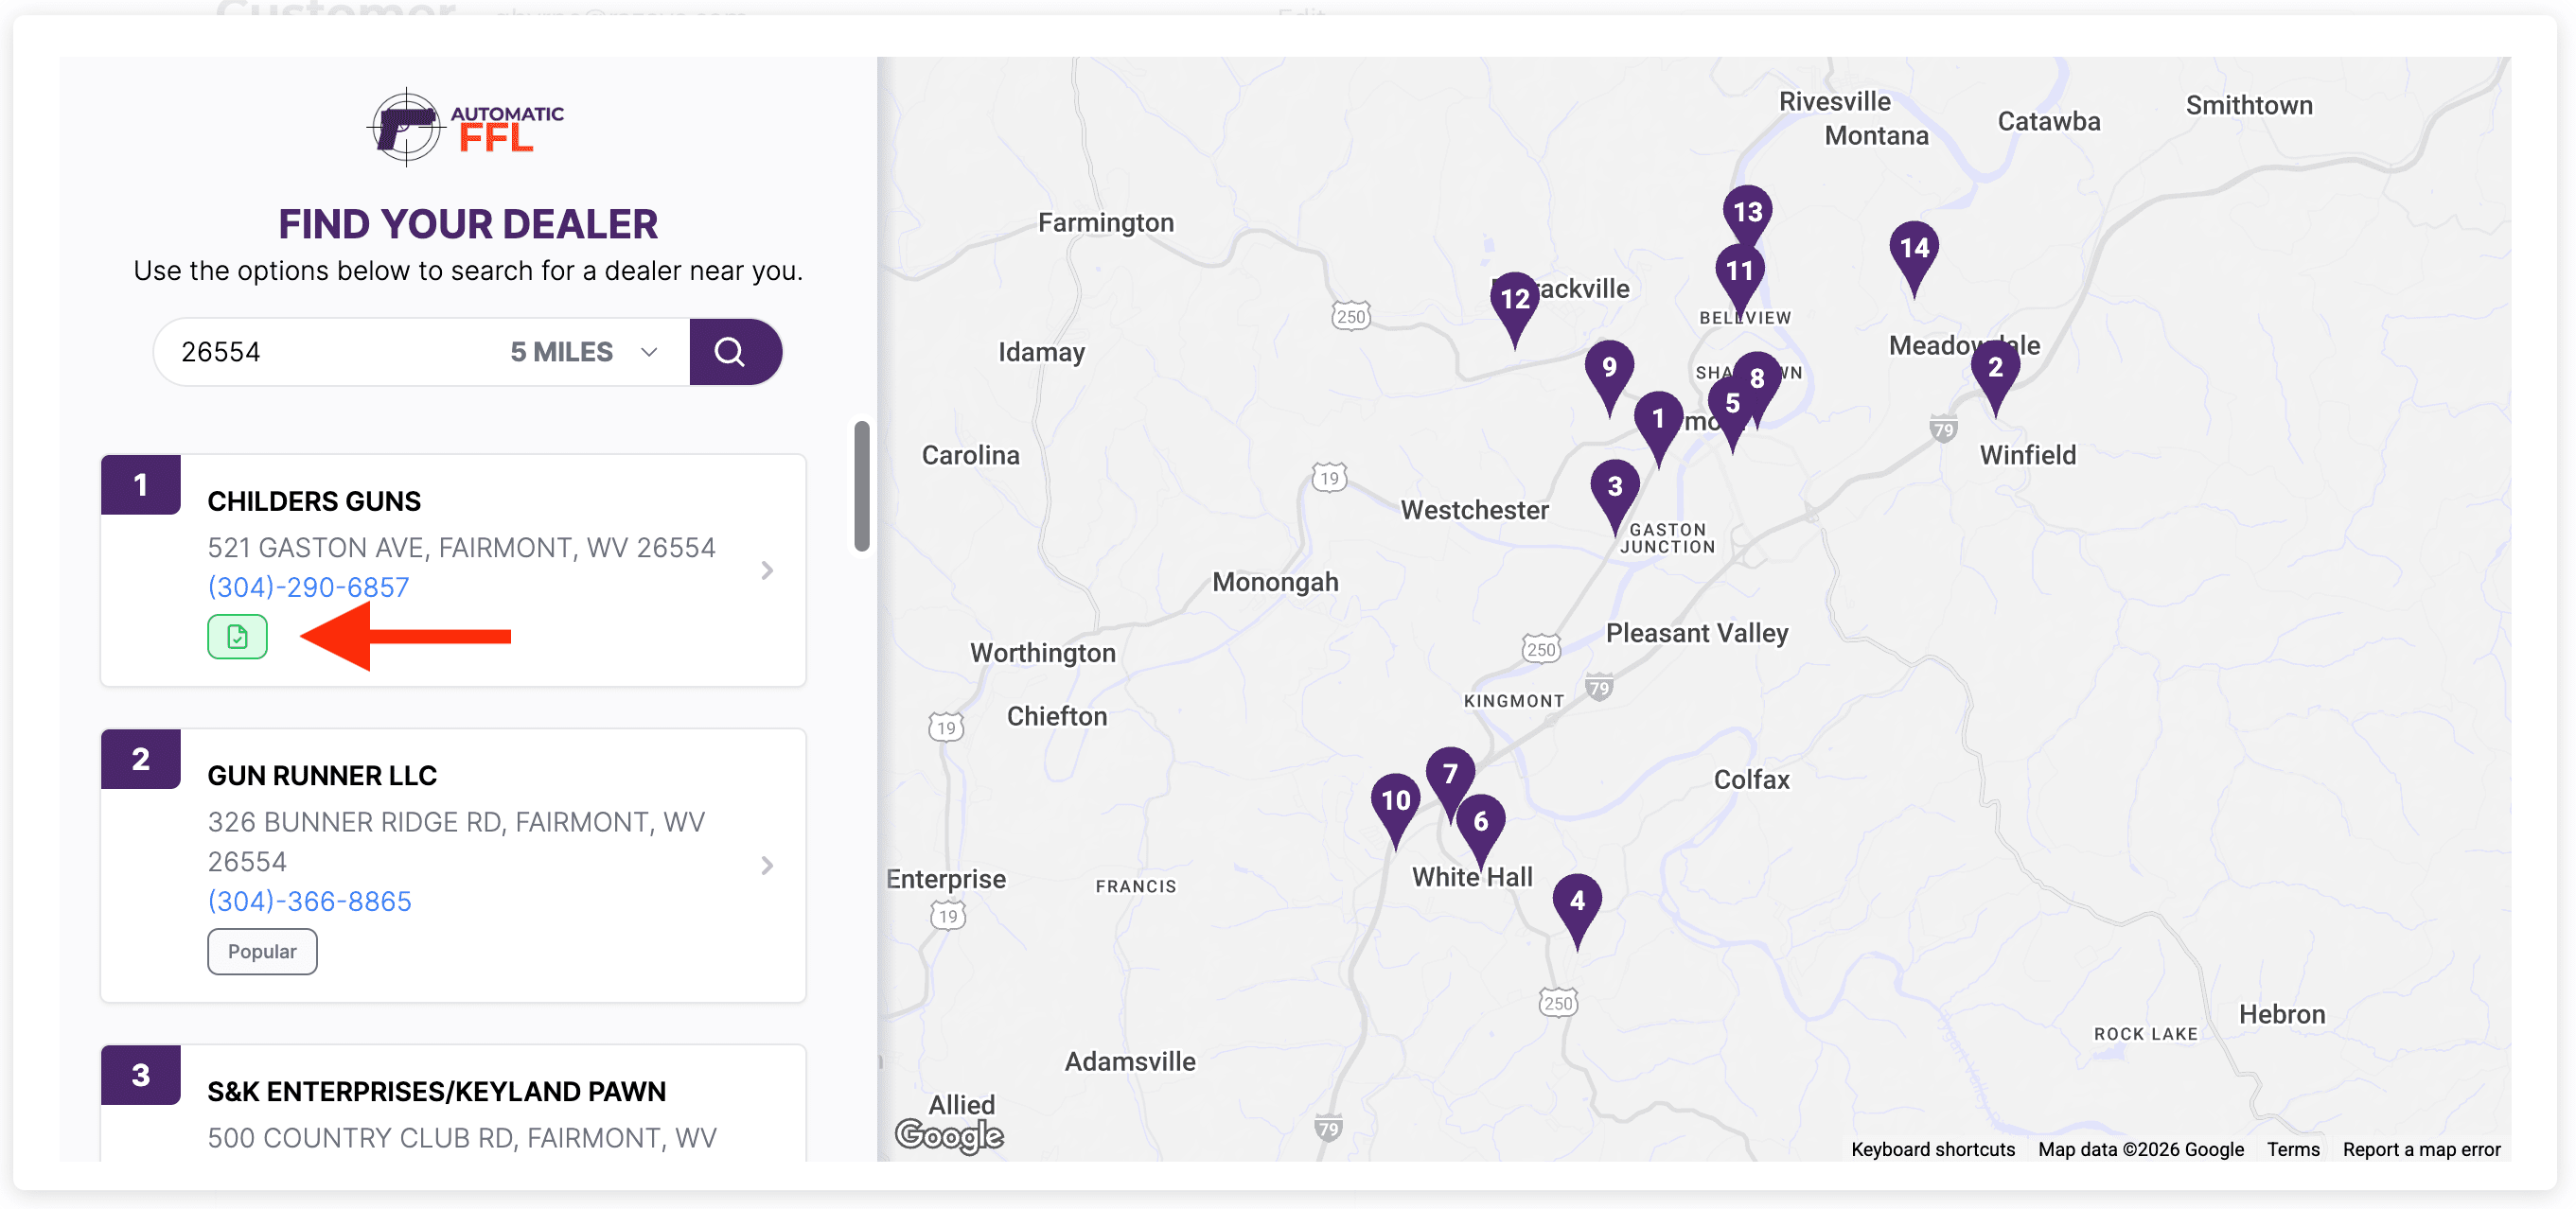Select map pin number 3
Image resolution: width=2576 pixels, height=1209 pixels.
point(1614,487)
